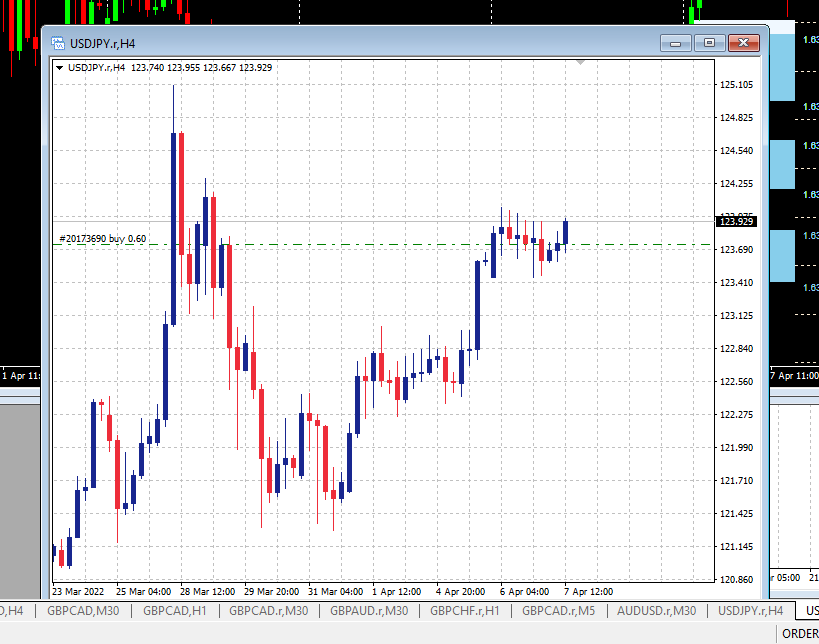Click the 123.690 price scale label
Image resolution: width=819 pixels, height=644 pixels.
click(x=736, y=250)
